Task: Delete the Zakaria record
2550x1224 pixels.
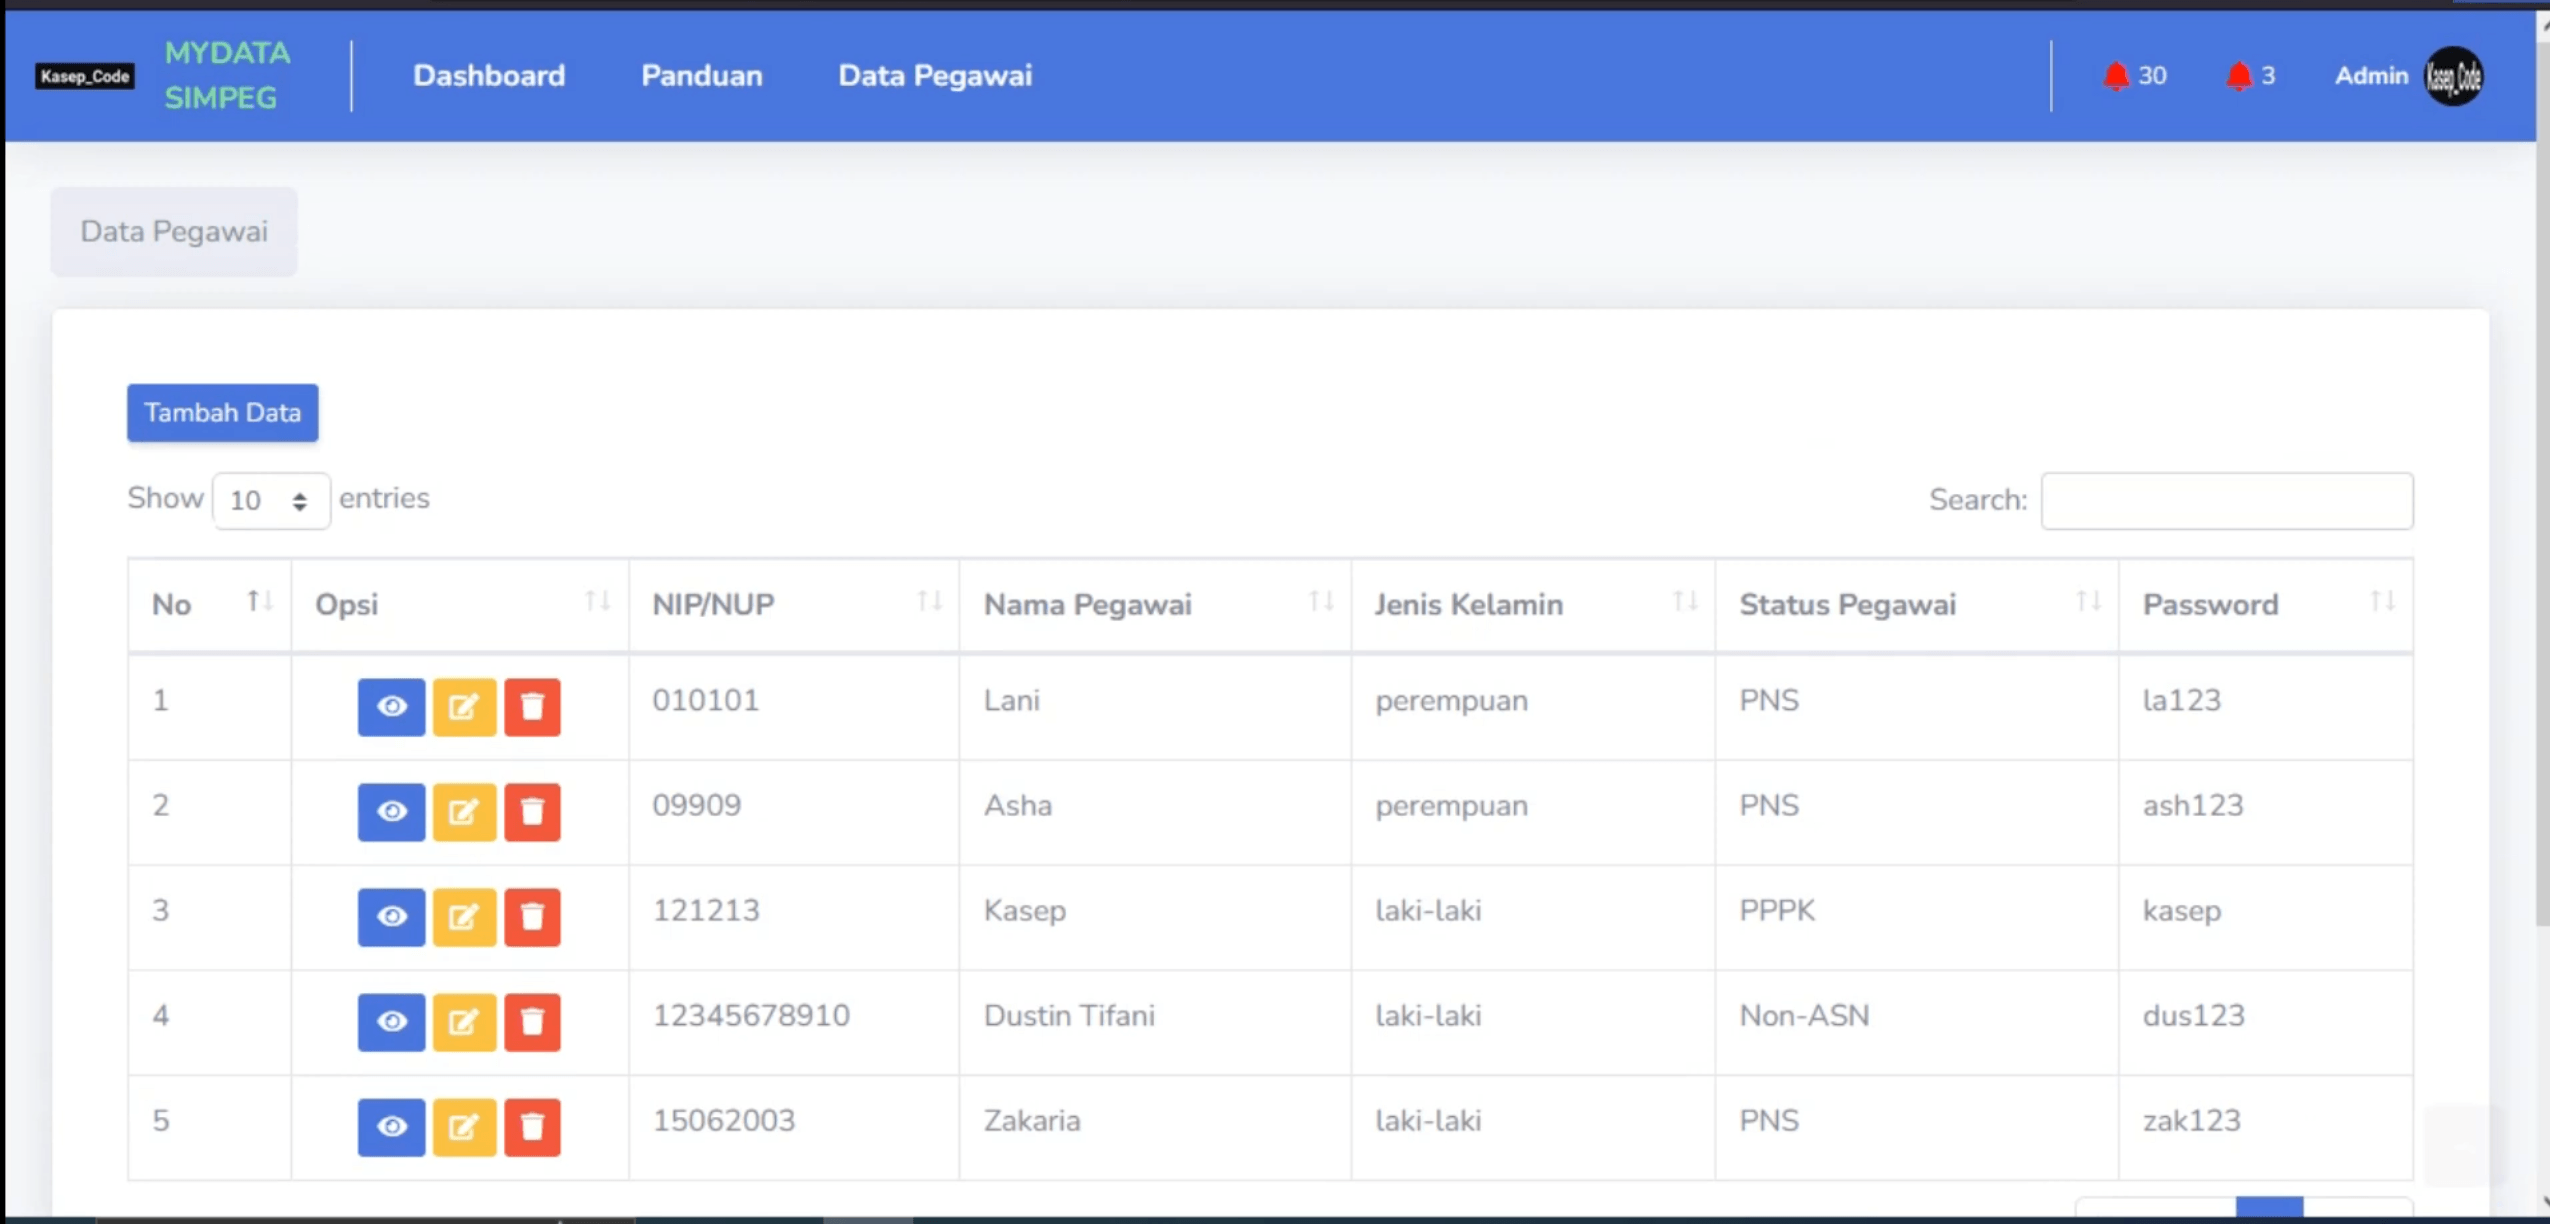Action: tap(532, 1127)
